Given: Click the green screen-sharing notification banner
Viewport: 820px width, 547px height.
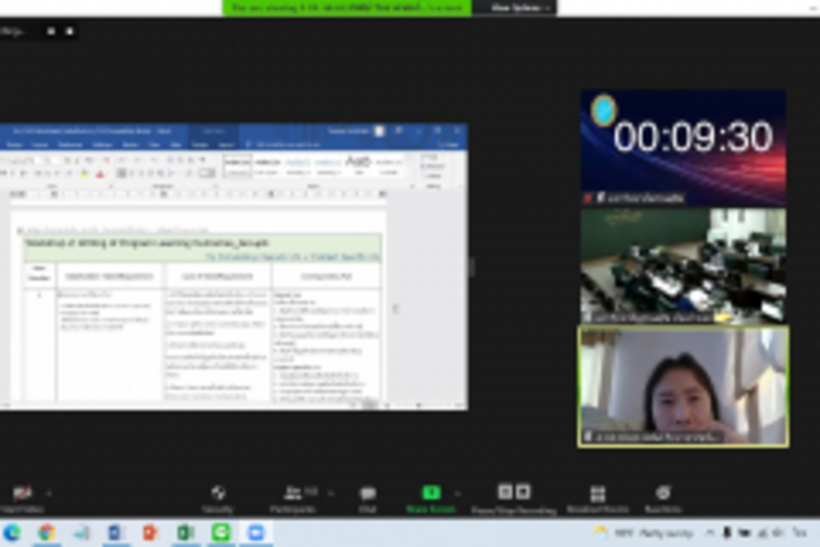Looking at the screenshot, I should click(347, 7).
